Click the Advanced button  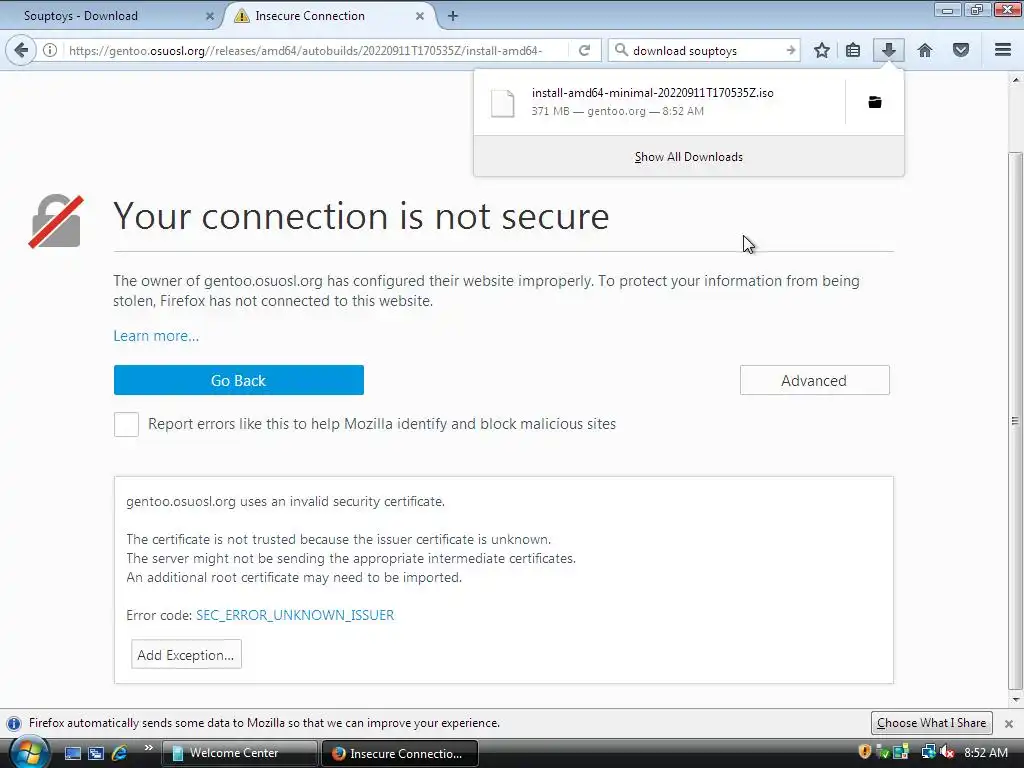point(814,380)
